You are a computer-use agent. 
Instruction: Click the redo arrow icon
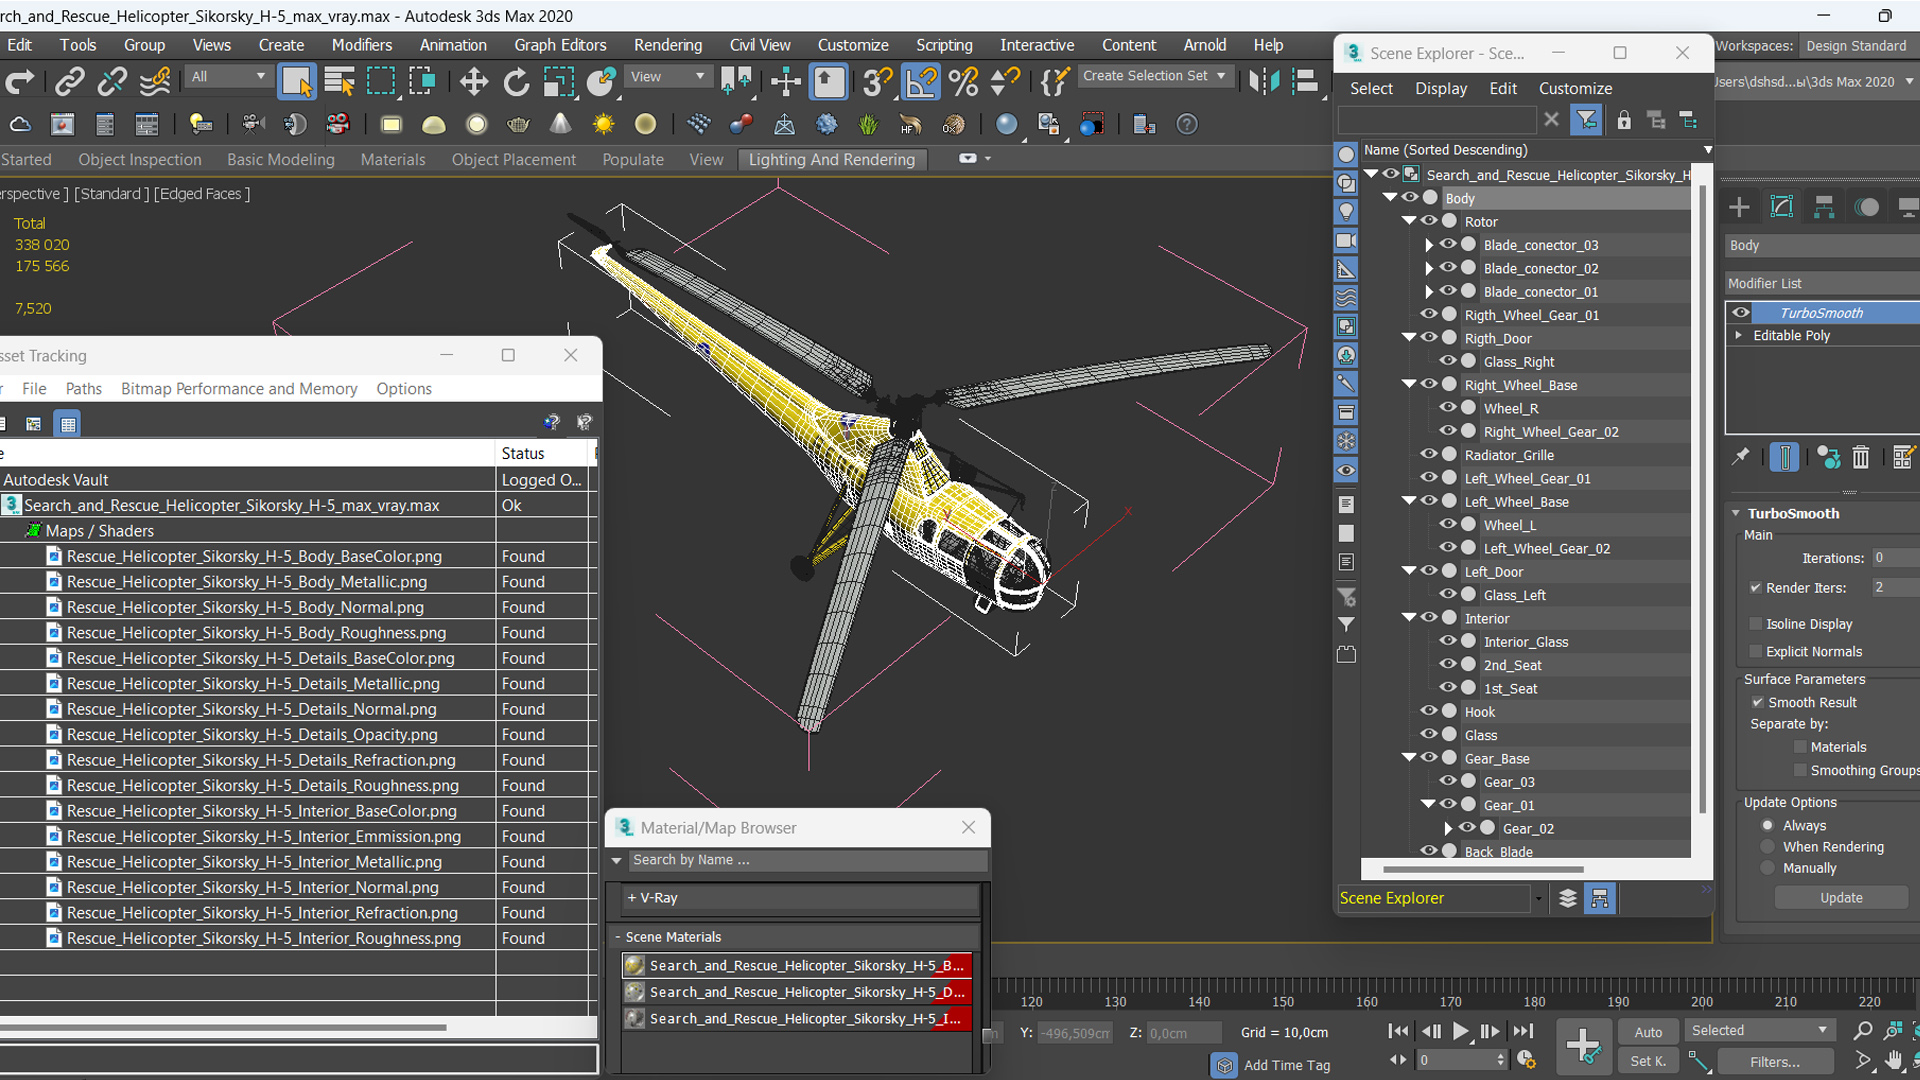point(20,81)
